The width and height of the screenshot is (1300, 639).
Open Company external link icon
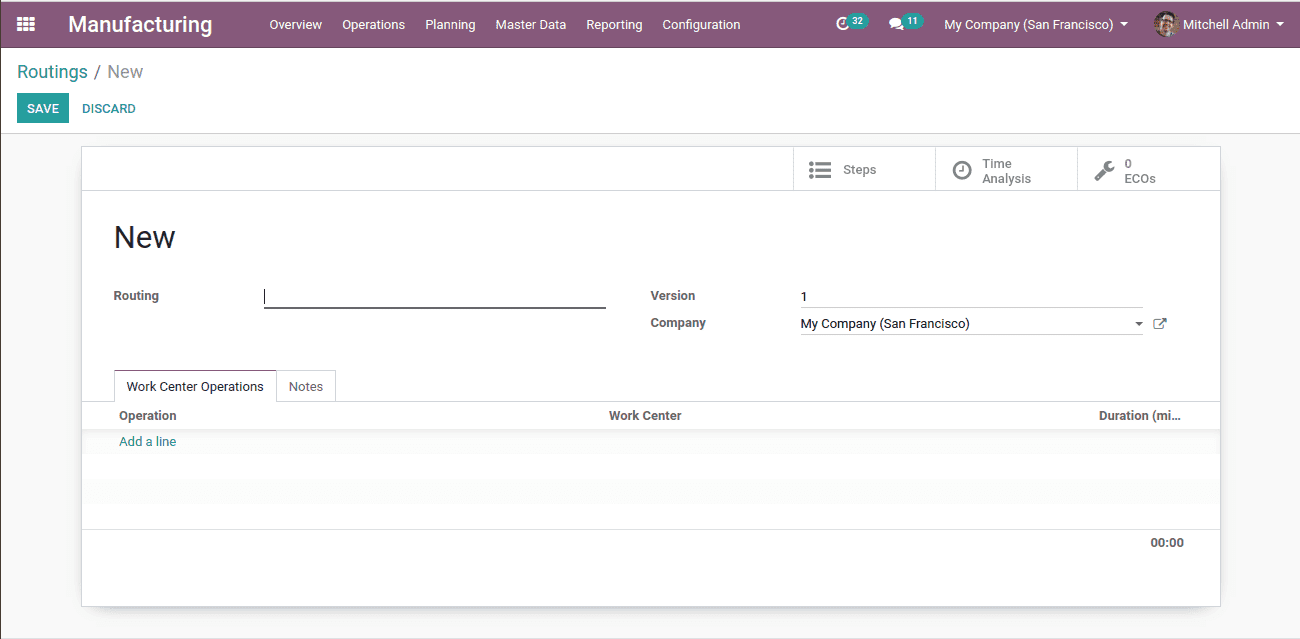[x=1160, y=324]
